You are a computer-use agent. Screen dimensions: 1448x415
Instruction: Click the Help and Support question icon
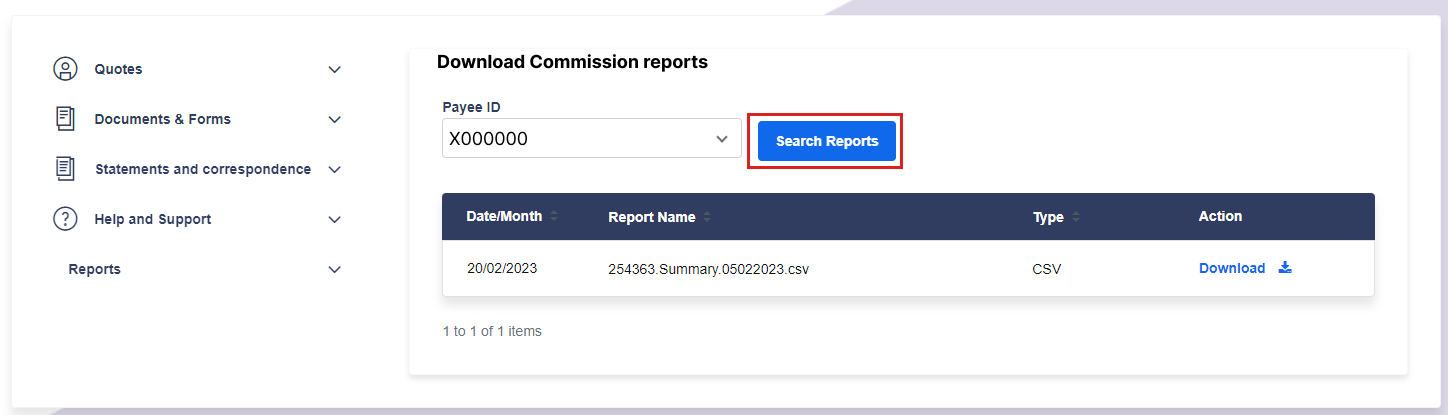click(x=65, y=219)
